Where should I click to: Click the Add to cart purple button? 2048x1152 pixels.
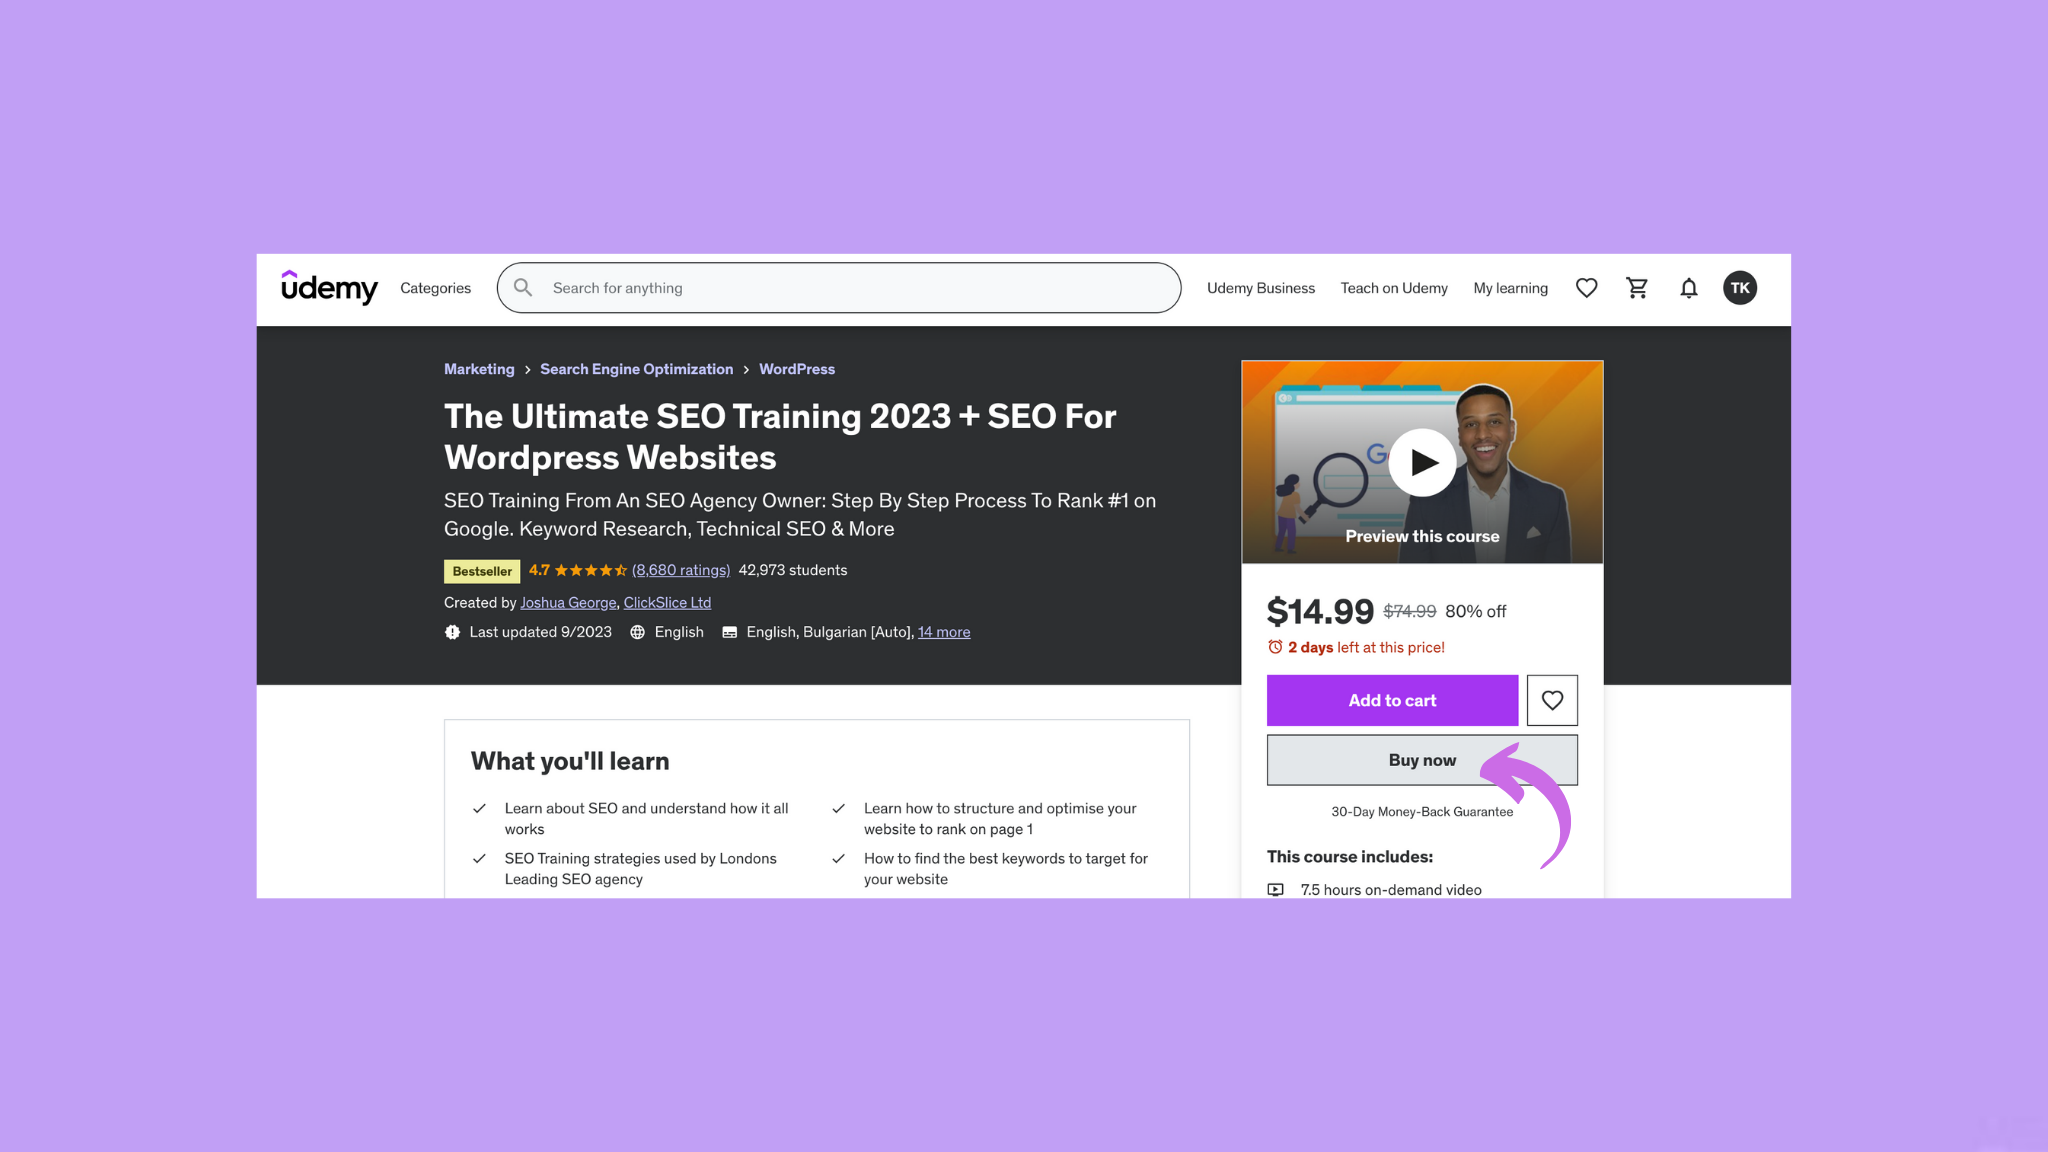point(1393,700)
